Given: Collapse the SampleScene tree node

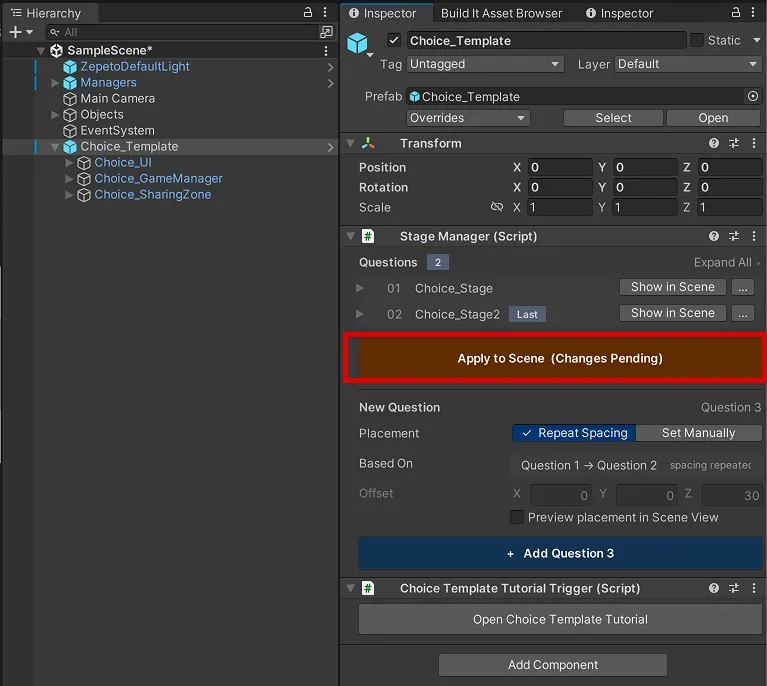Looking at the screenshot, I should (x=41, y=50).
